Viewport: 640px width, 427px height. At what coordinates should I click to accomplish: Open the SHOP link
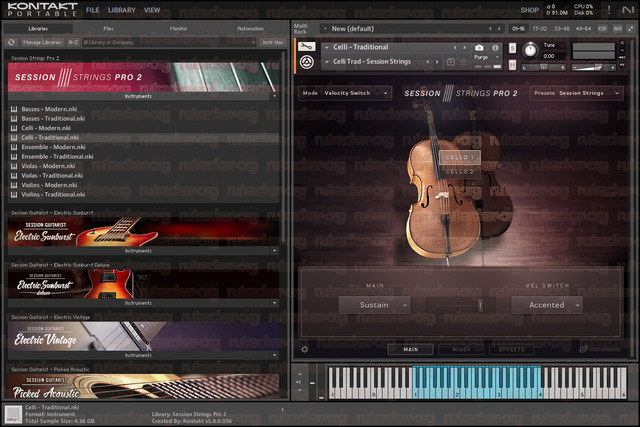tap(530, 10)
